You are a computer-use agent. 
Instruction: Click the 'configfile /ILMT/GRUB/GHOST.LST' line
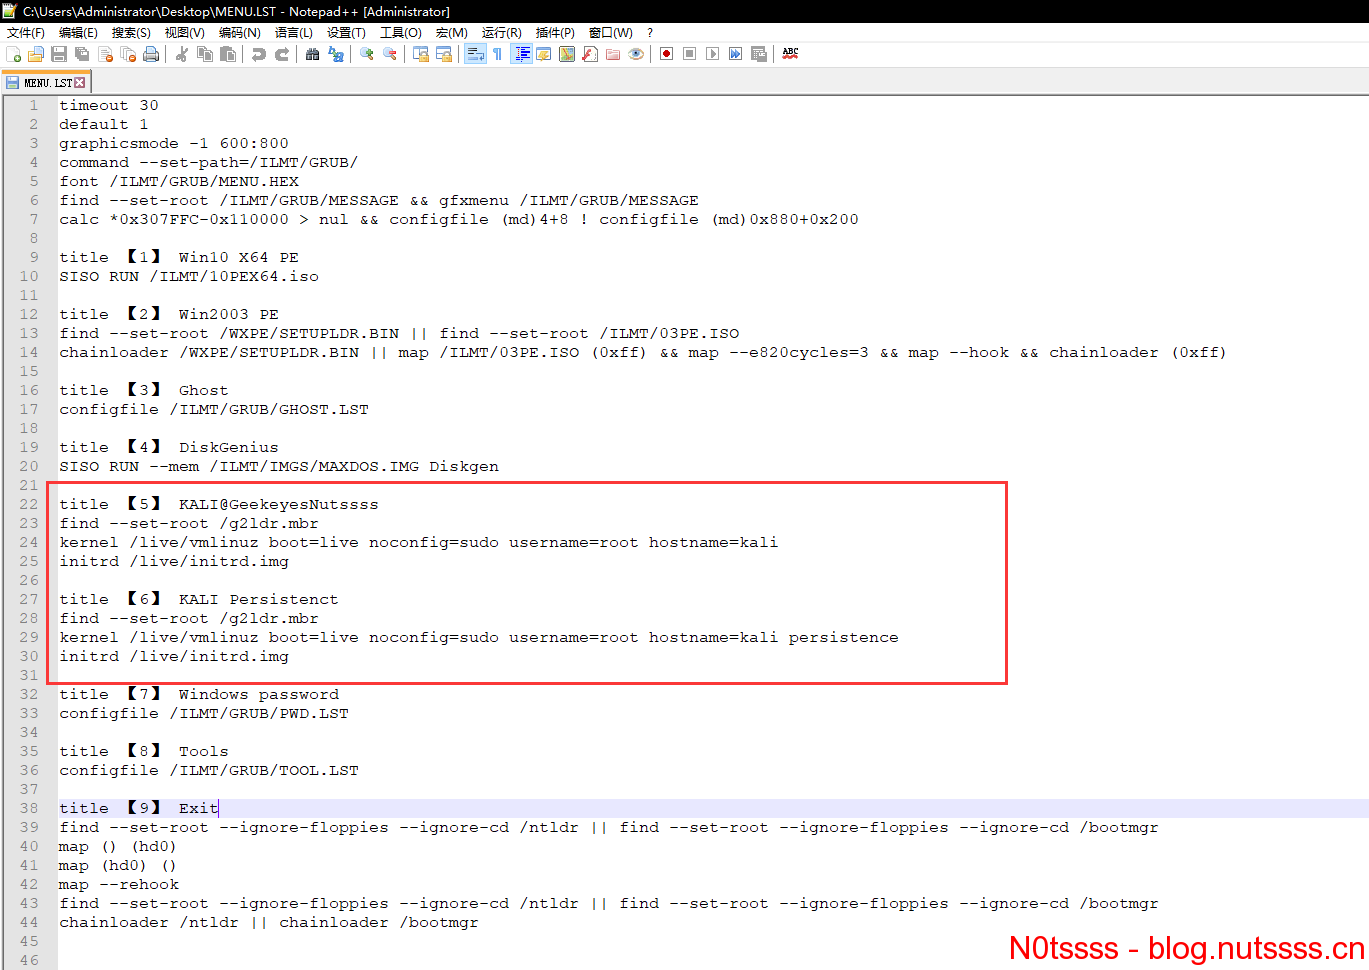pos(214,409)
